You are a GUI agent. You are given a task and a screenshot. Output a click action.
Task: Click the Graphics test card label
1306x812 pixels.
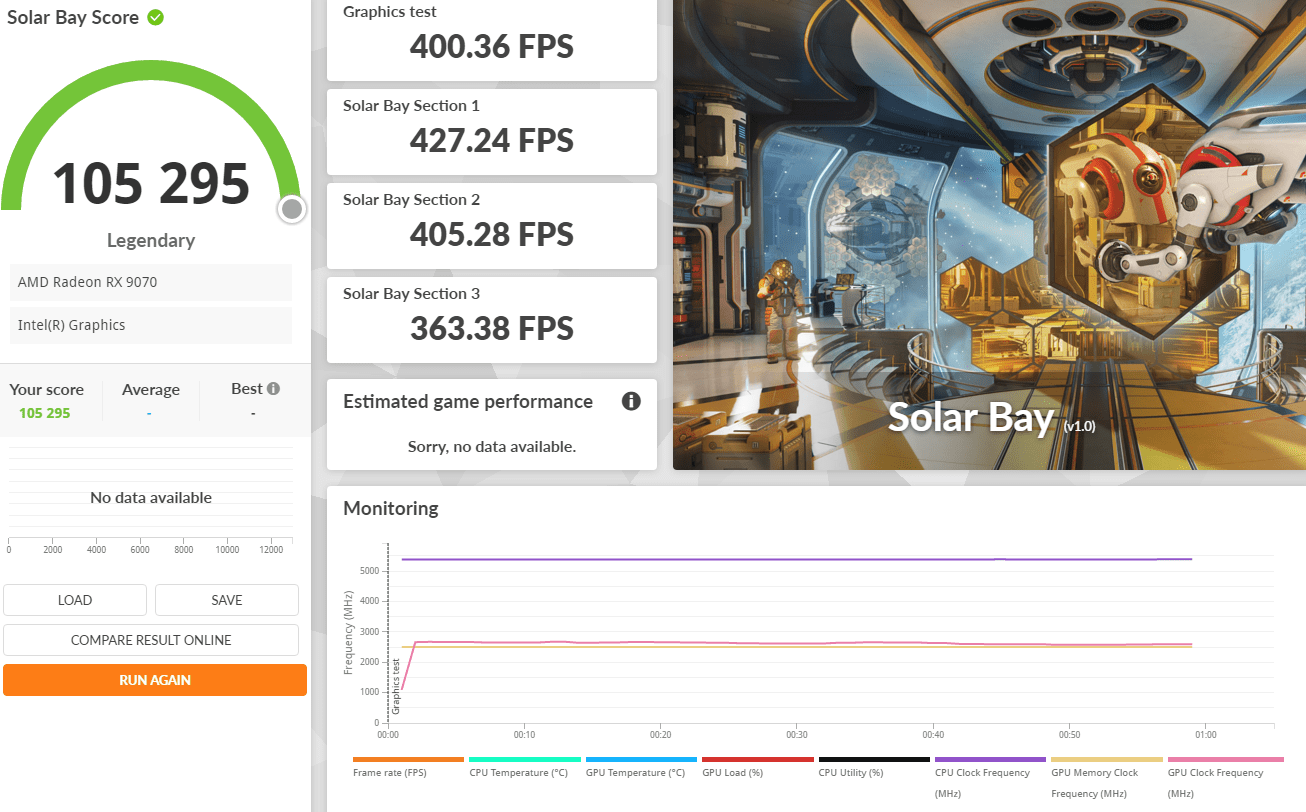(390, 12)
